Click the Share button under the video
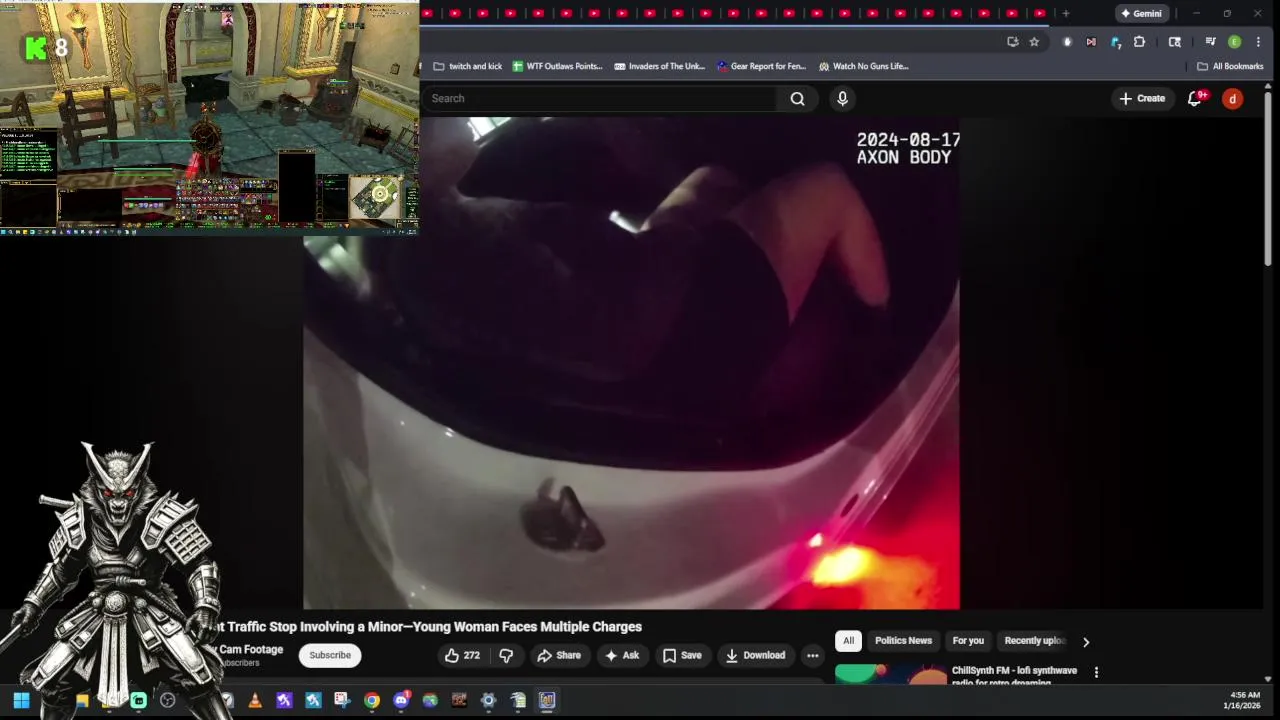This screenshot has height=720, width=1280. coord(559,655)
